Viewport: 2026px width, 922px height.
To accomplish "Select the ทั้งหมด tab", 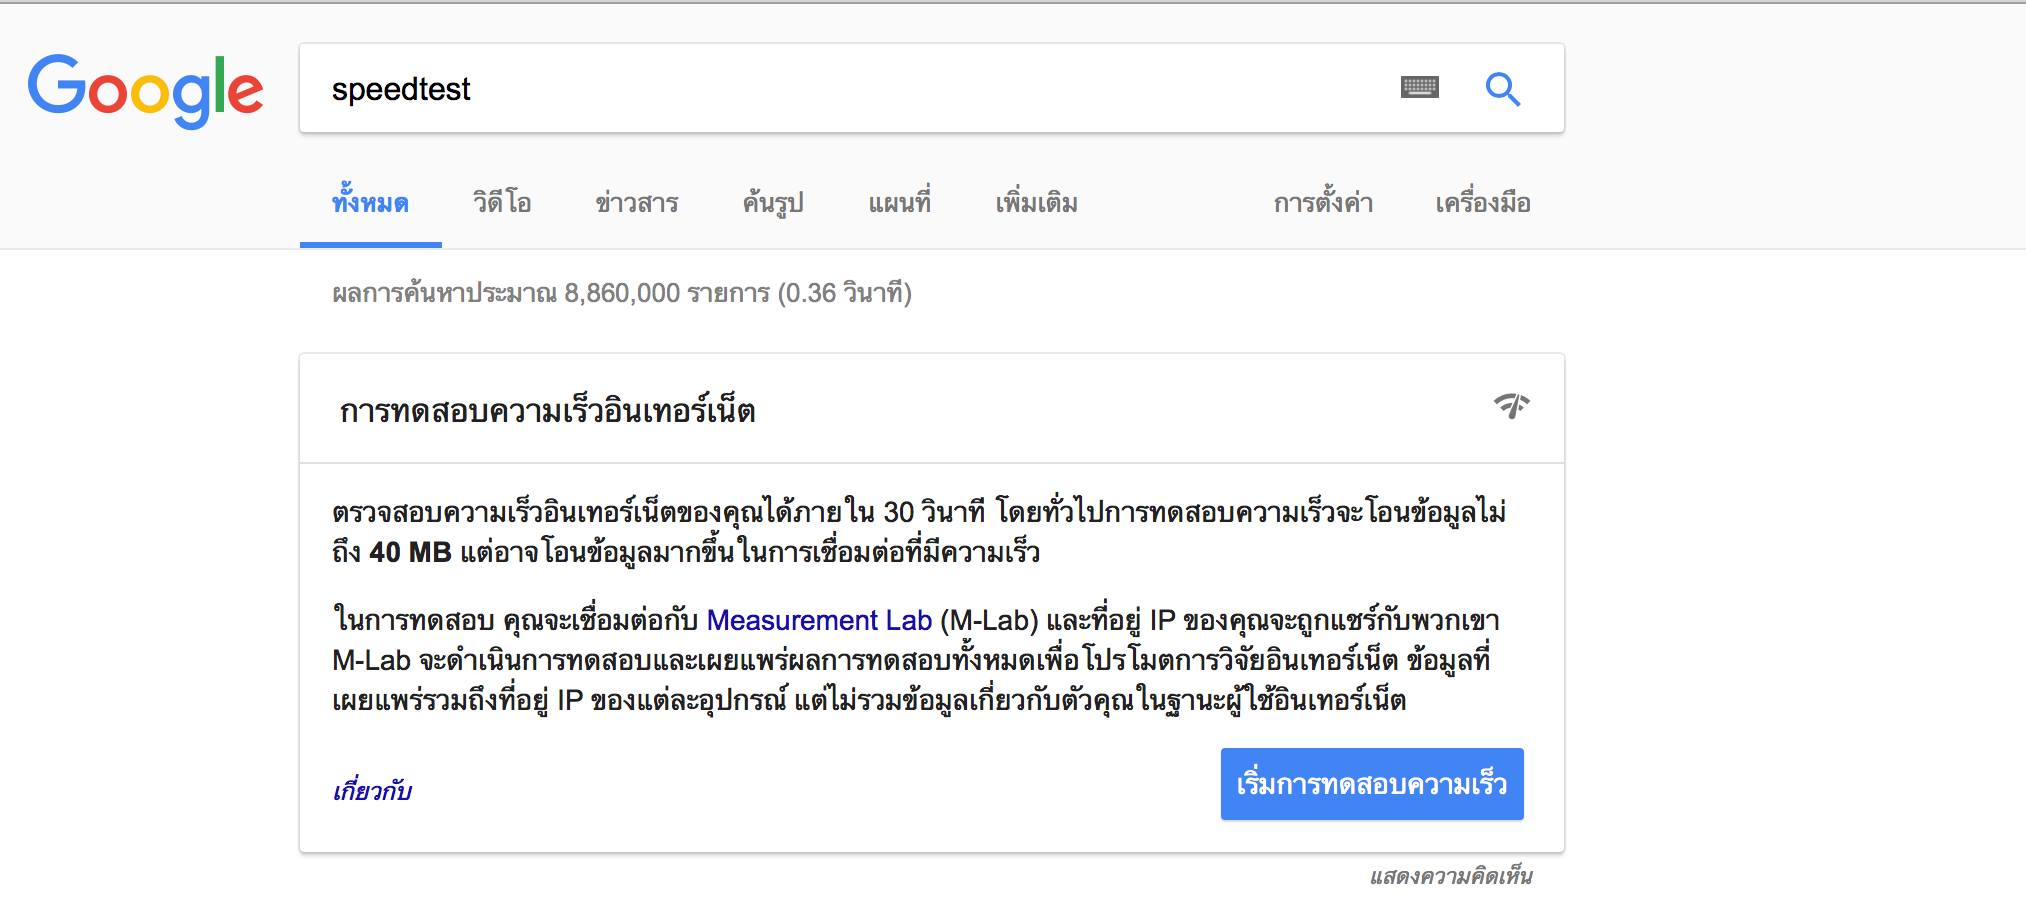I will [370, 203].
